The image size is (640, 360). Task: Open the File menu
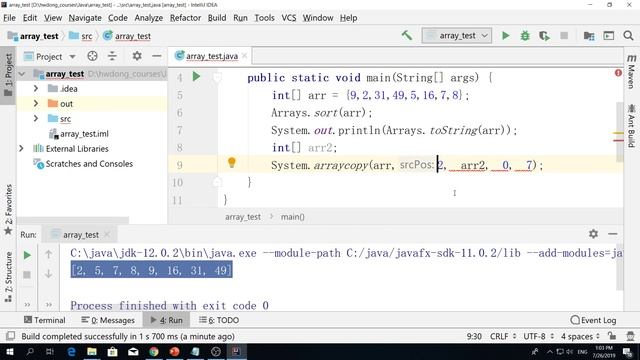(9, 18)
